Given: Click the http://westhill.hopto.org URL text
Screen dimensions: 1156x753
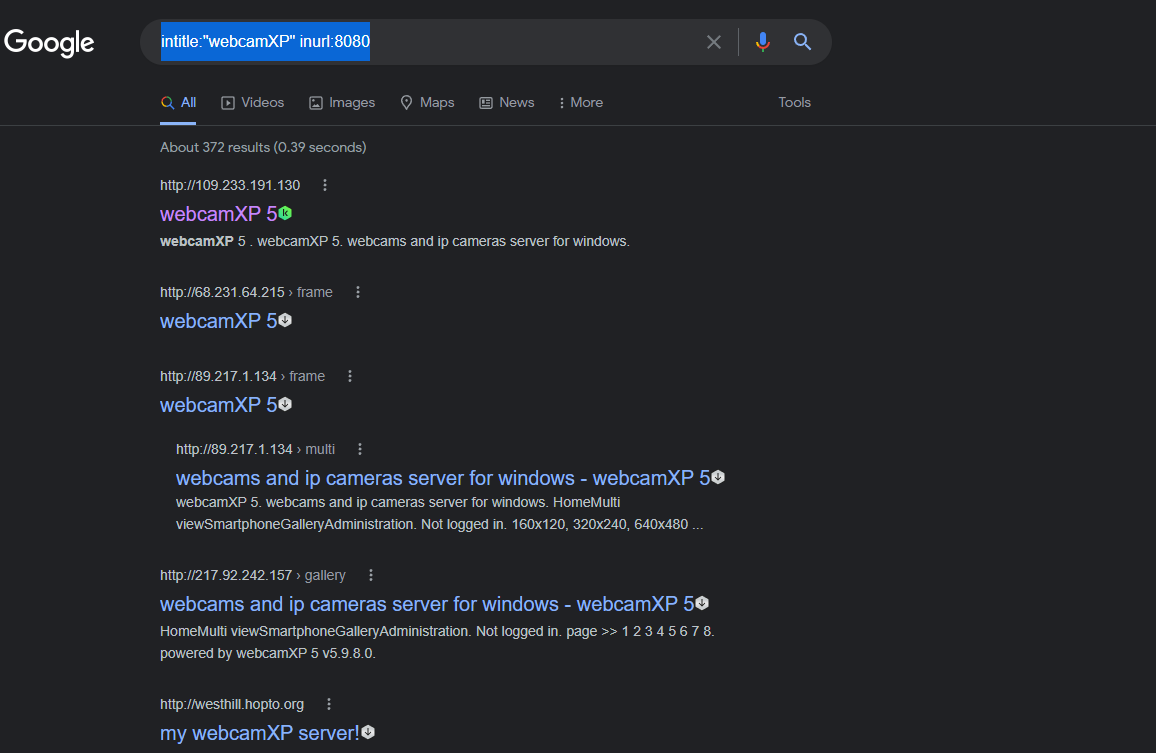Looking at the screenshot, I should 232,704.
